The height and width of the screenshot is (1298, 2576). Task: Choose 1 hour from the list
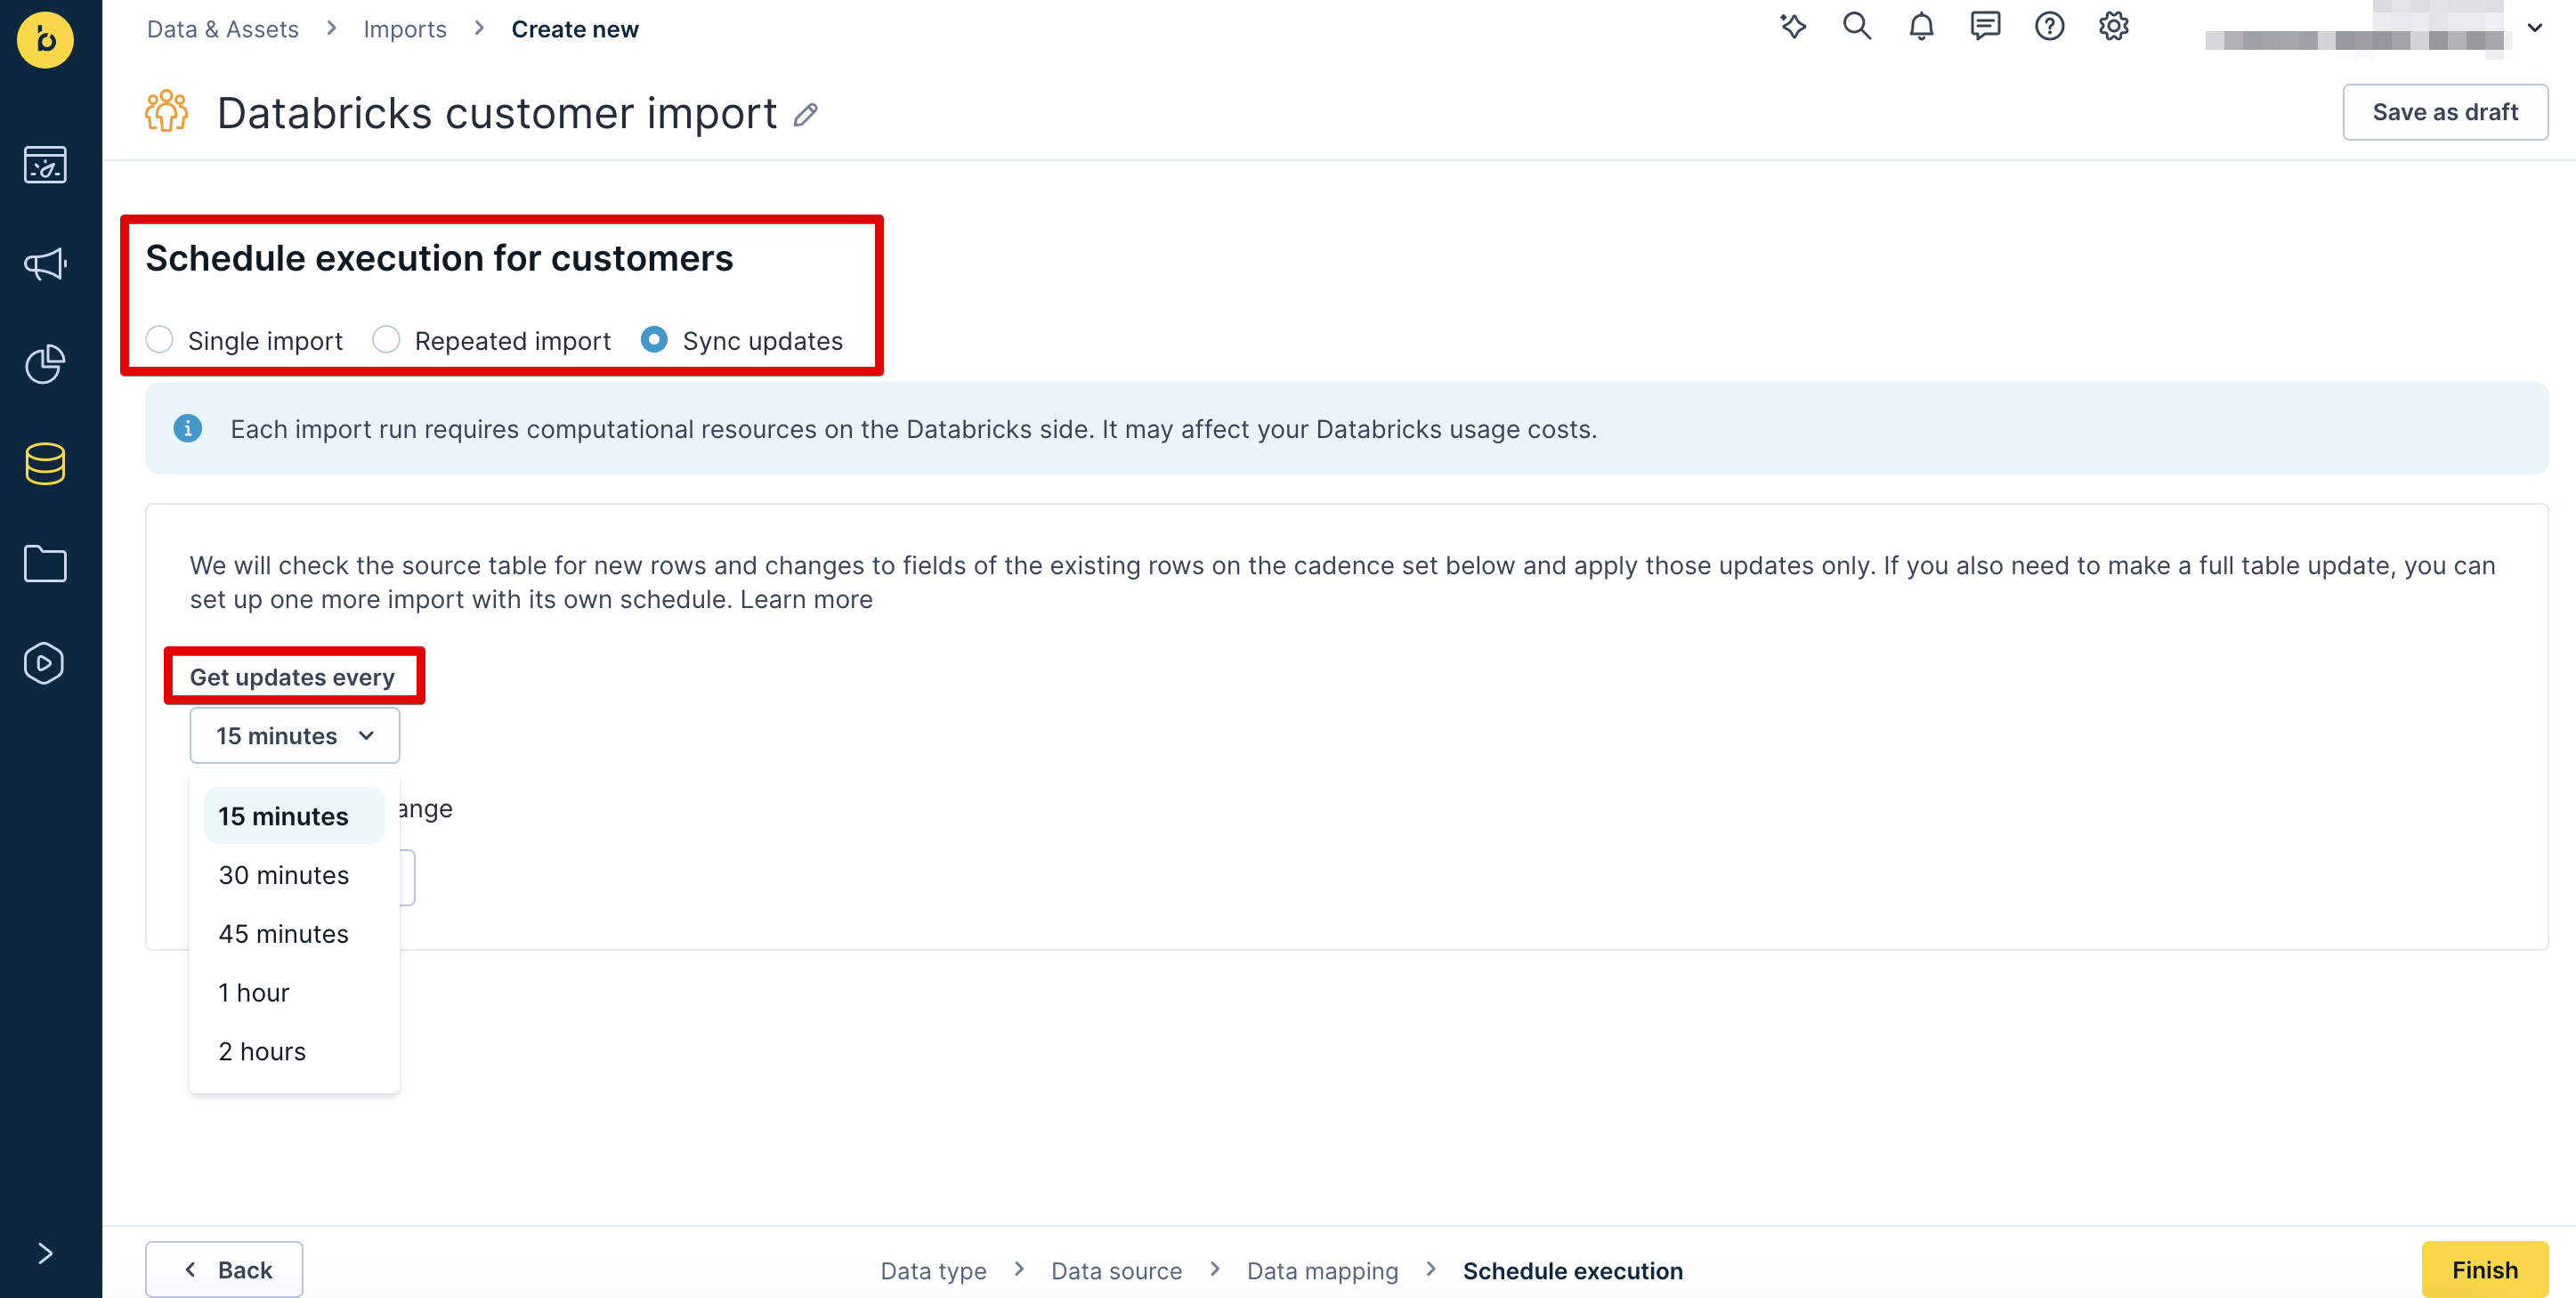pos(294,993)
